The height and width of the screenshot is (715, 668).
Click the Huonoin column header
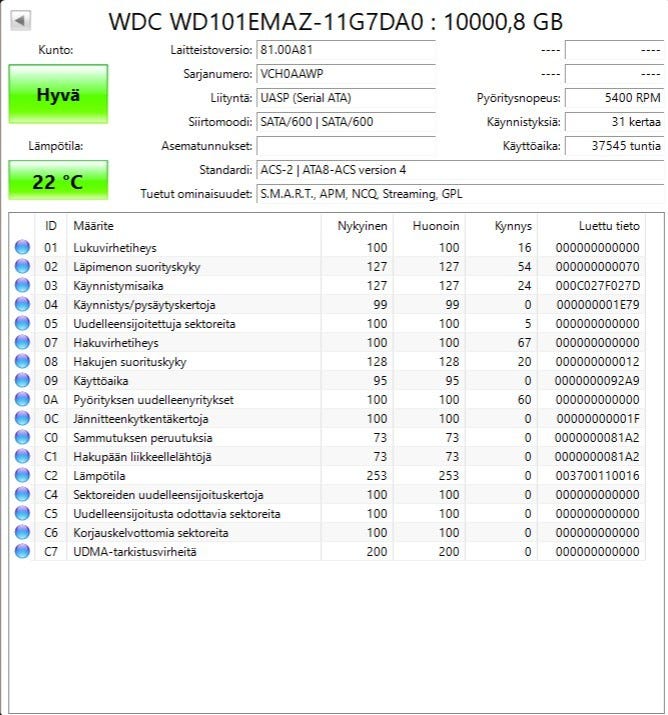click(x=429, y=226)
